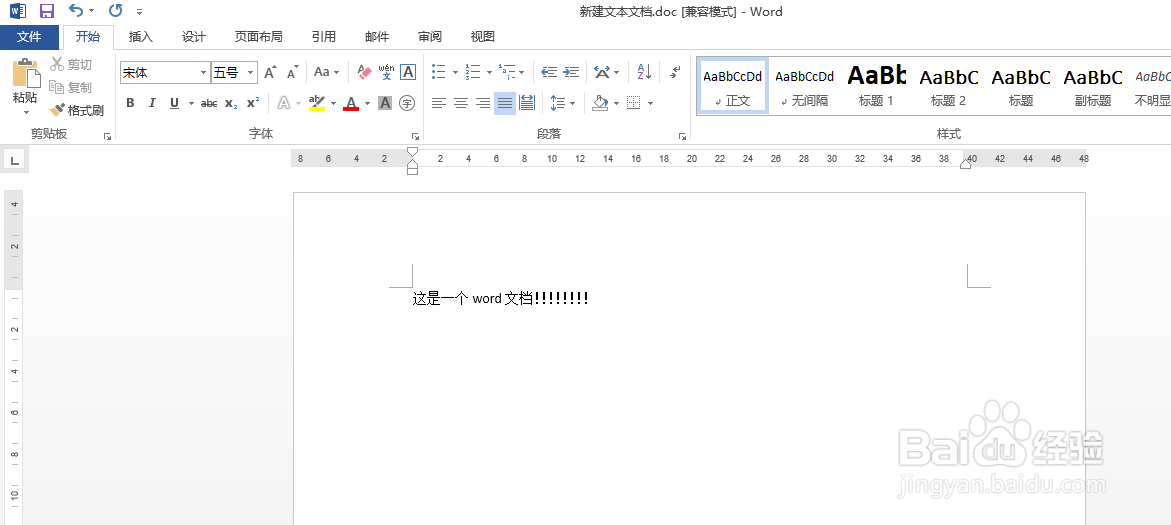Image resolution: width=1171 pixels, height=525 pixels.
Task: Expand the highlight color dropdown arrow
Action: [x=334, y=103]
